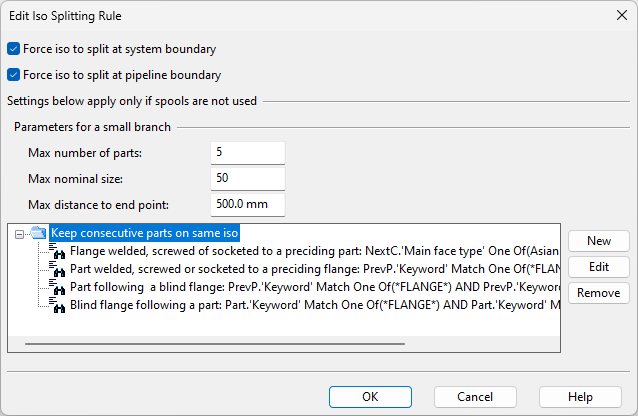Uncheck Force iso to split at system boundary
The width and height of the screenshot is (638, 416).
(13, 48)
